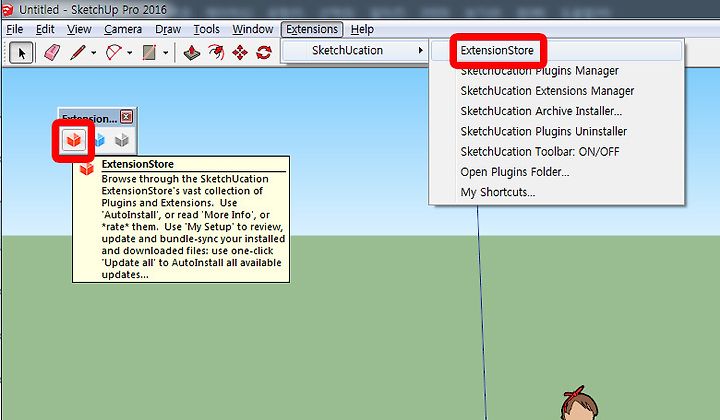
Task: Open the Camera menu
Action: point(123,29)
